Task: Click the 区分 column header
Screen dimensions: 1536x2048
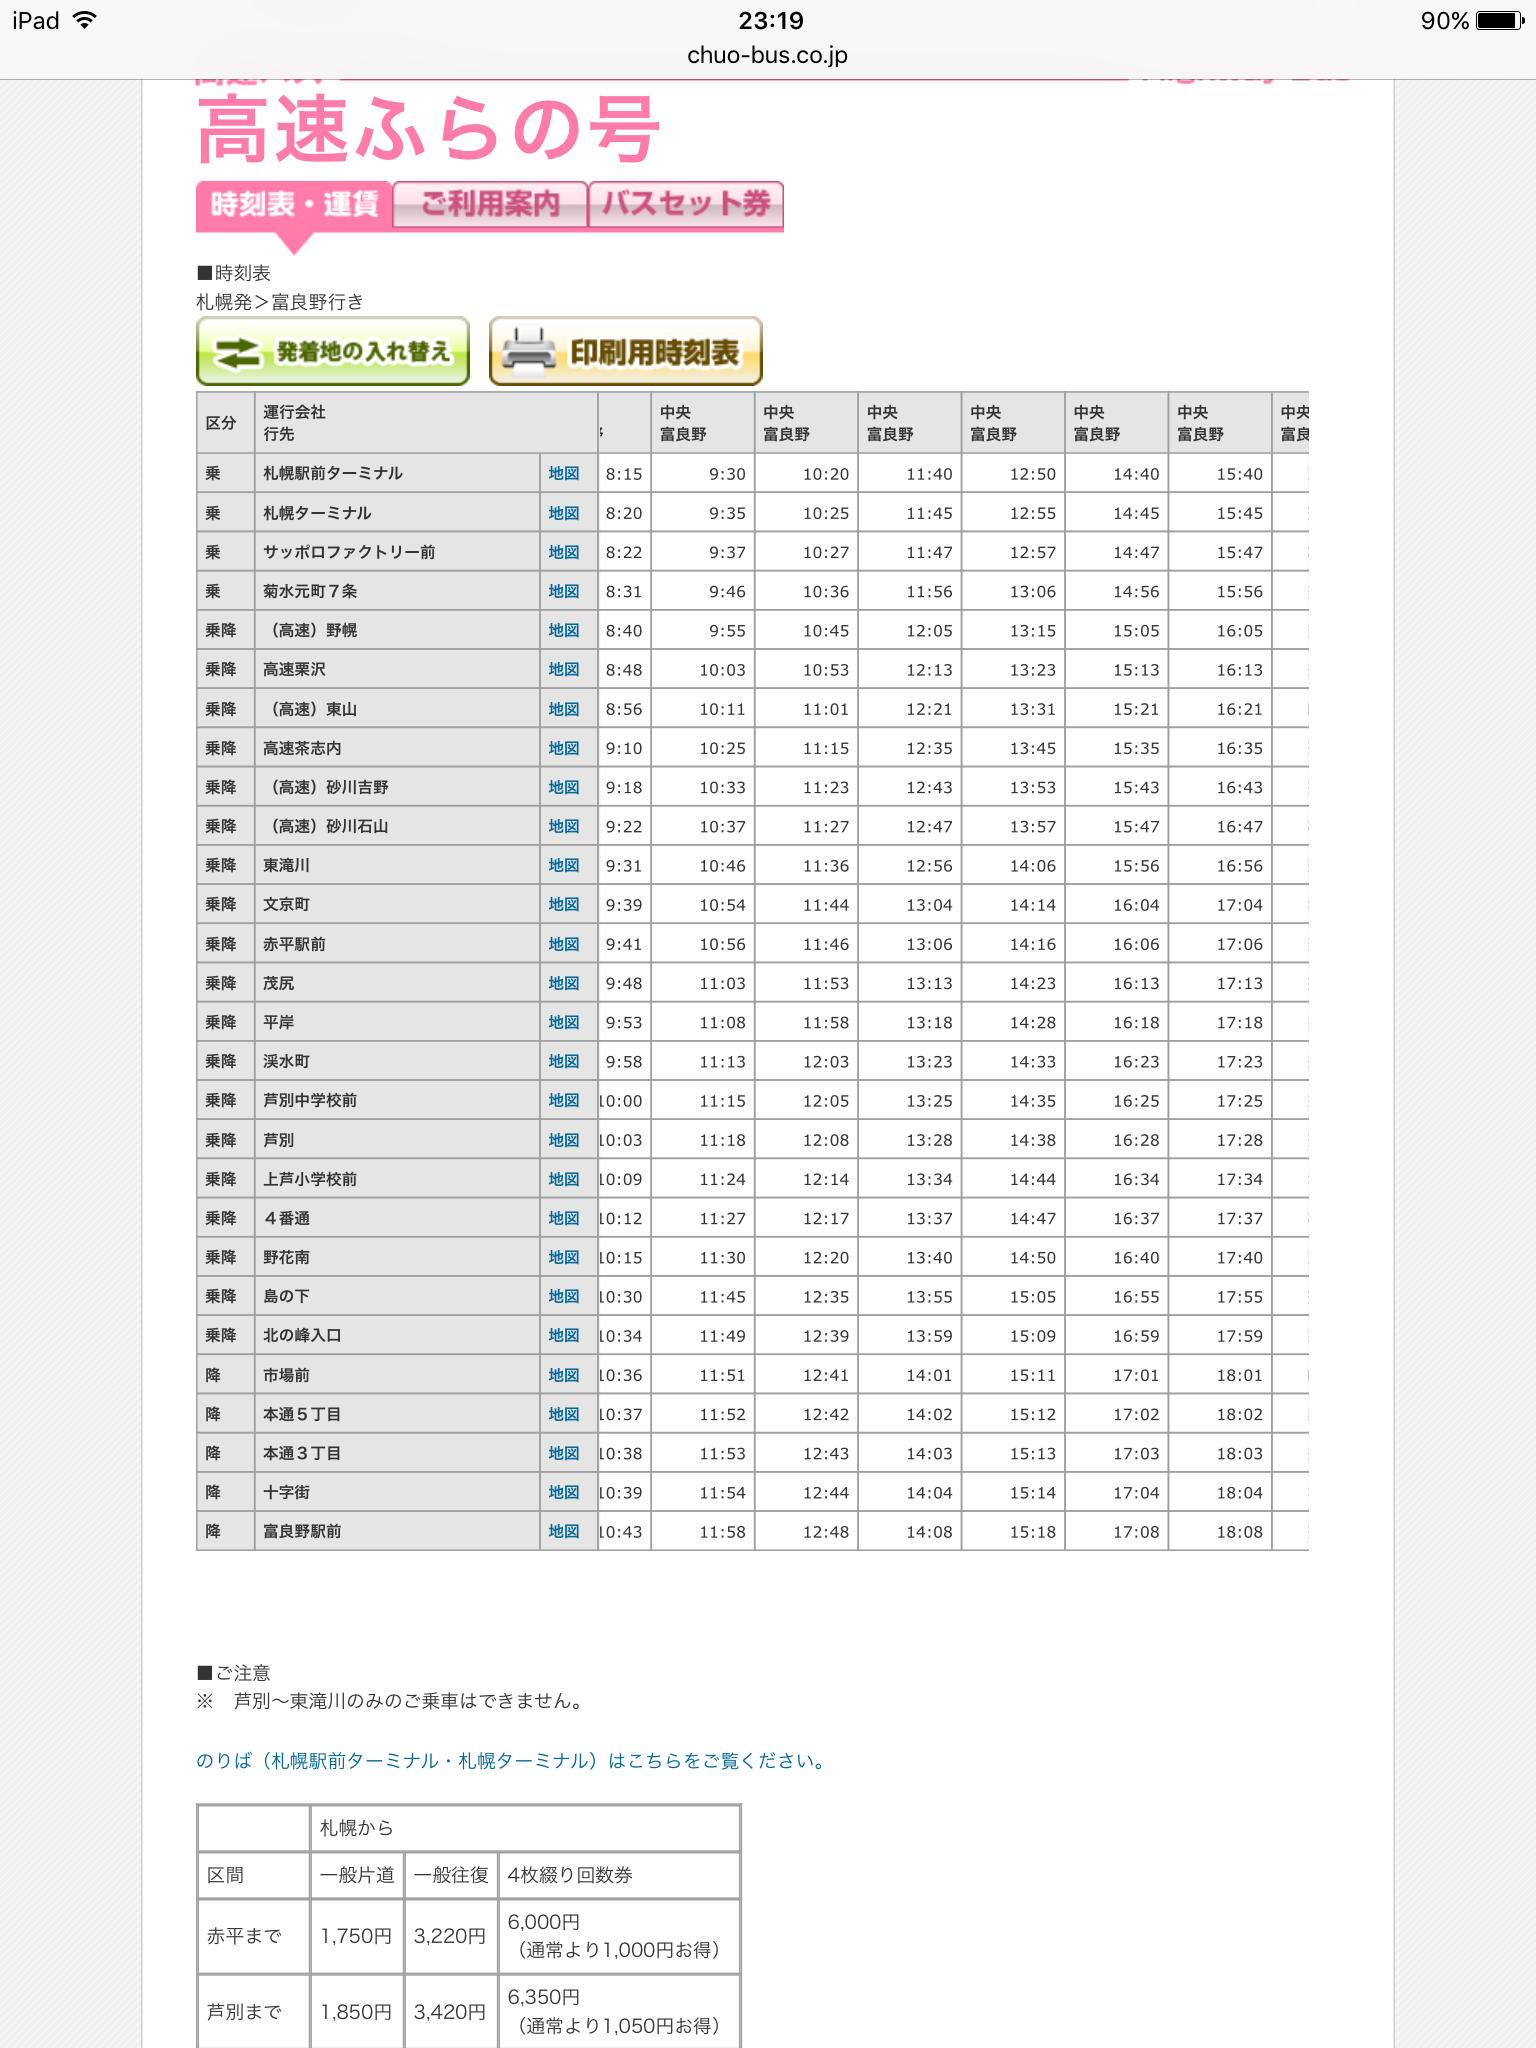Action: (x=225, y=423)
